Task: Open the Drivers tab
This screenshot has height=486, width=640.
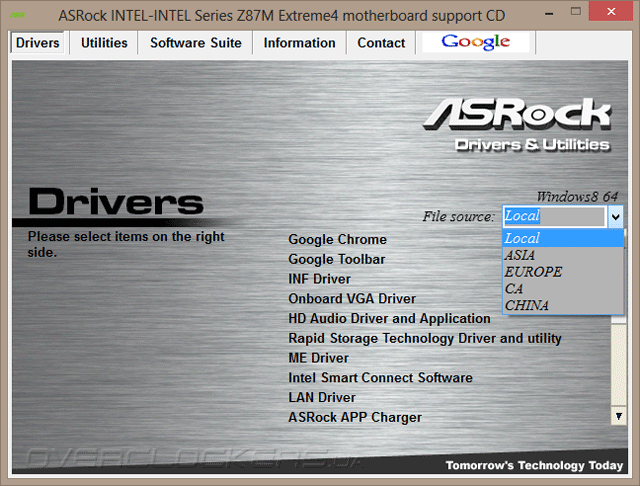Action: coord(37,43)
